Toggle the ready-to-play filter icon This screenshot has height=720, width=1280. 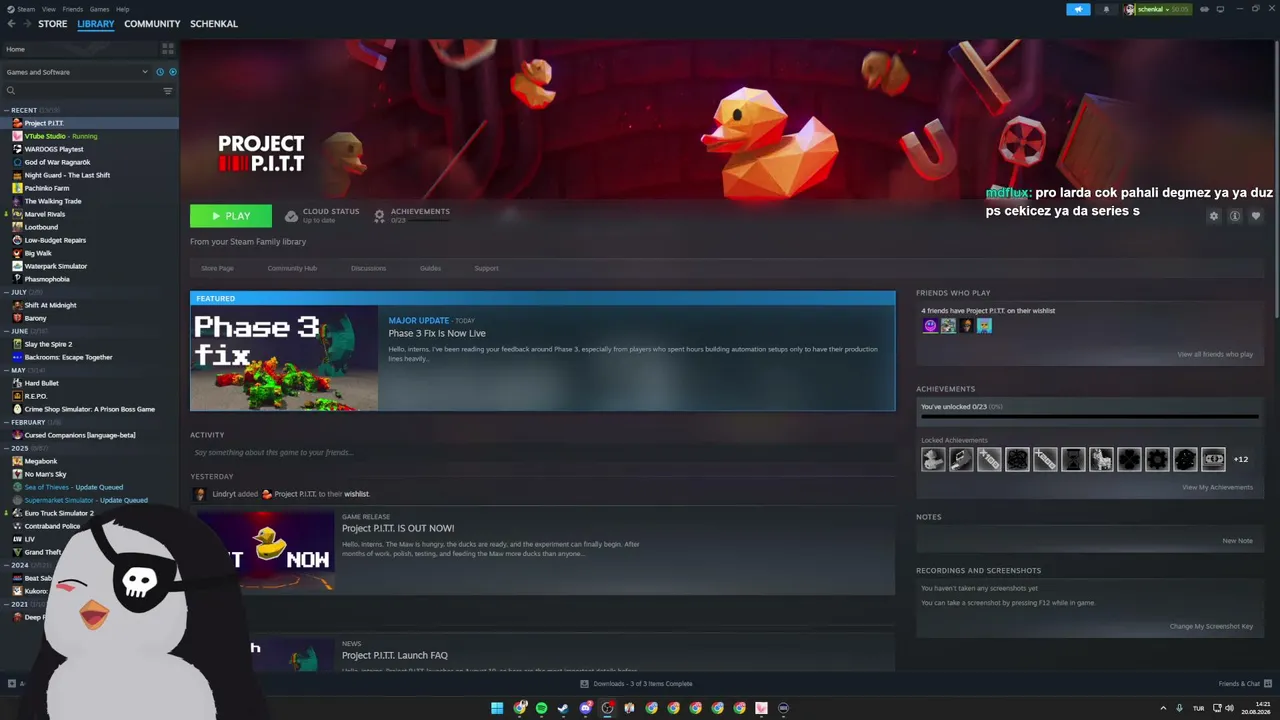coord(172,72)
